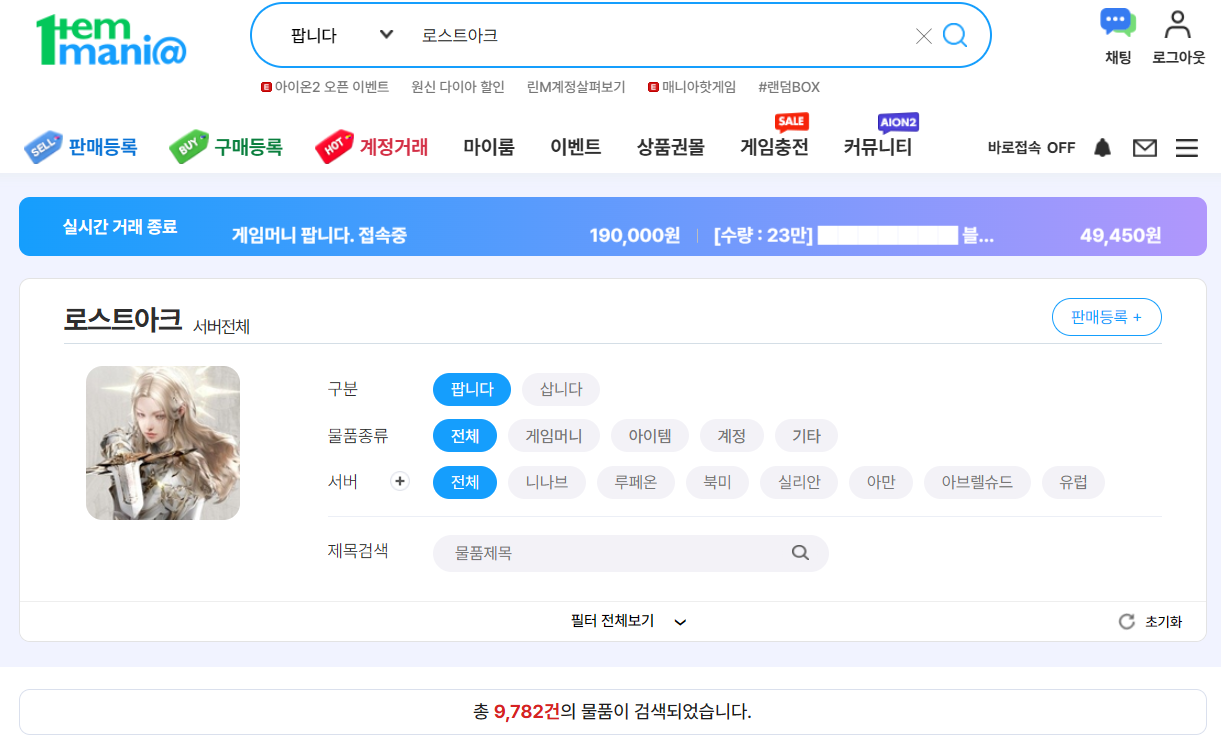The width and height of the screenshot is (1221, 745).
Task: Select 게임머니 item type
Action: 554,436
